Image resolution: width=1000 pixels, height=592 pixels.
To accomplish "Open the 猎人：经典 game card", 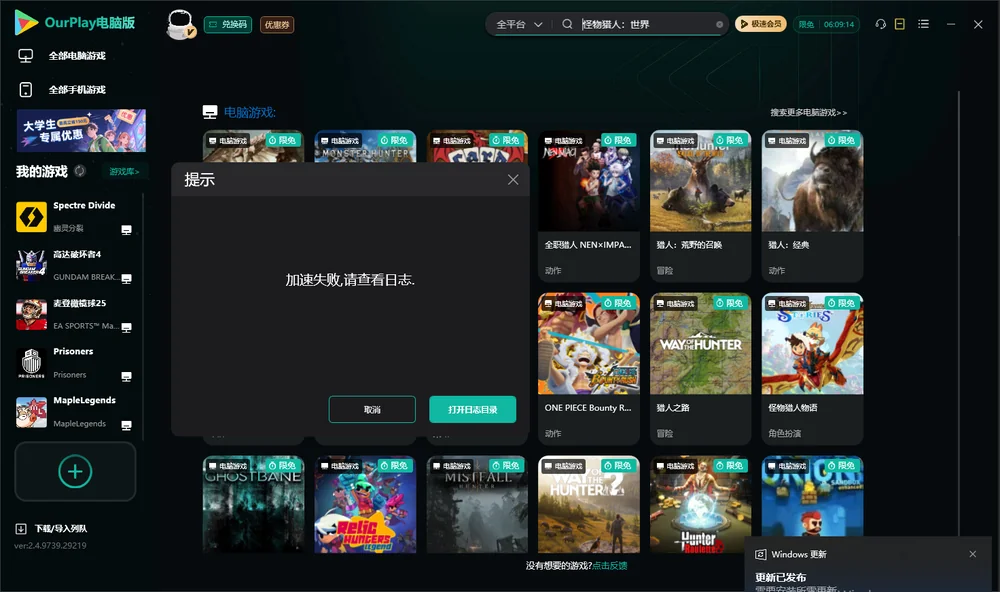I will coord(812,205).
